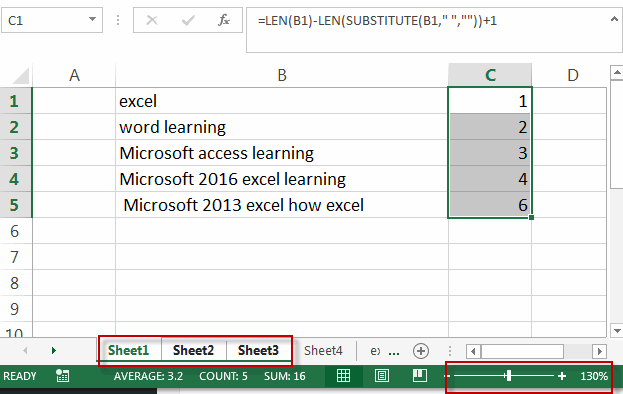Image resolution: width=623 pixels, height=394 pixels.
Task: Navigate sheet tabs left with arrow
Action: [x=25, y=350]
